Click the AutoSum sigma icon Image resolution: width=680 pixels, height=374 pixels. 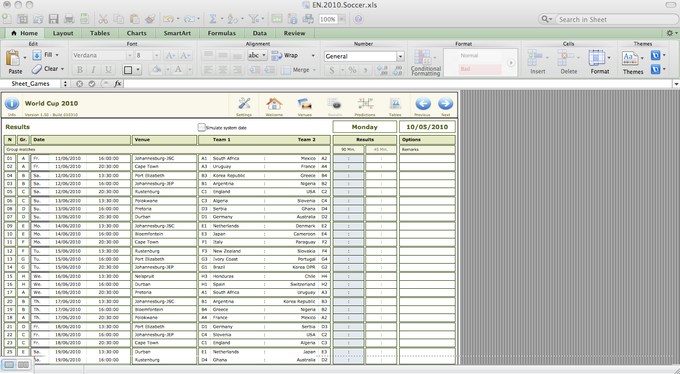[x=213, y=19]
